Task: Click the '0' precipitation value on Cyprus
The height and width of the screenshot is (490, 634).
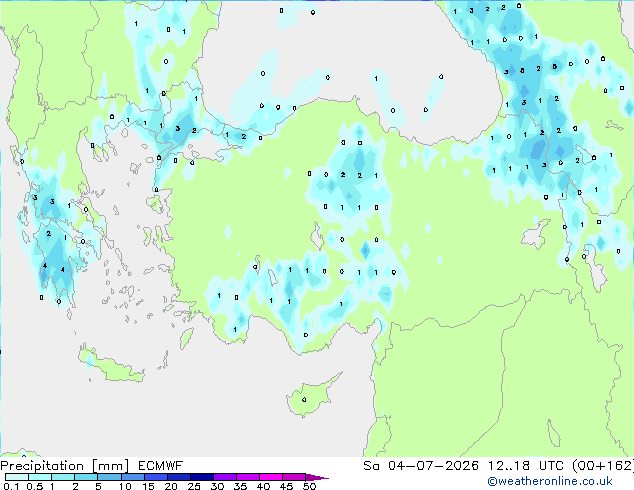Action: coord(304,399)
